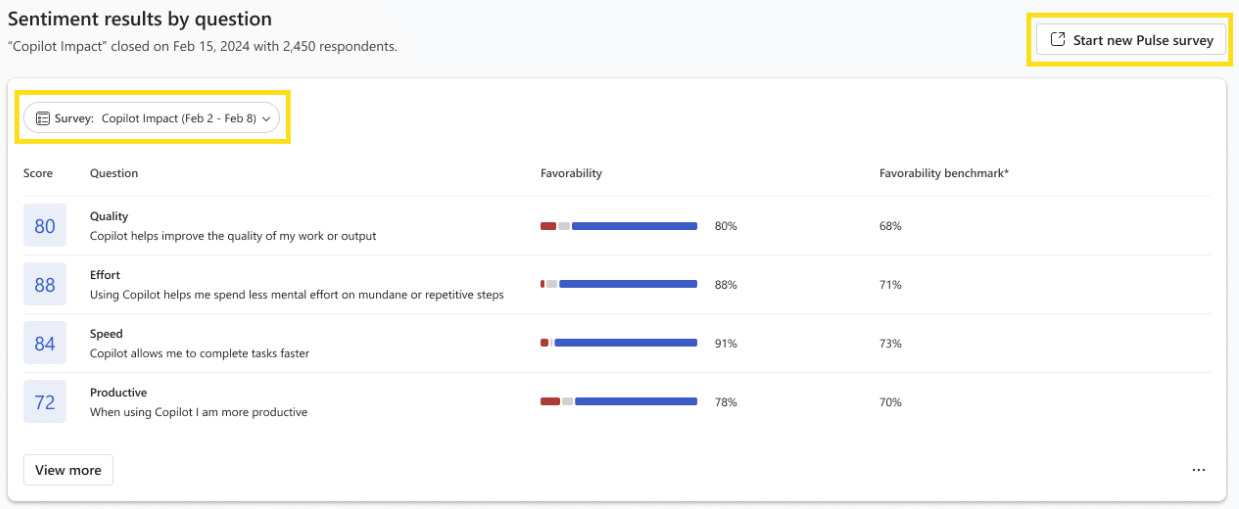
Task: Click the survey form icon in selector
Action: point(43,118)
